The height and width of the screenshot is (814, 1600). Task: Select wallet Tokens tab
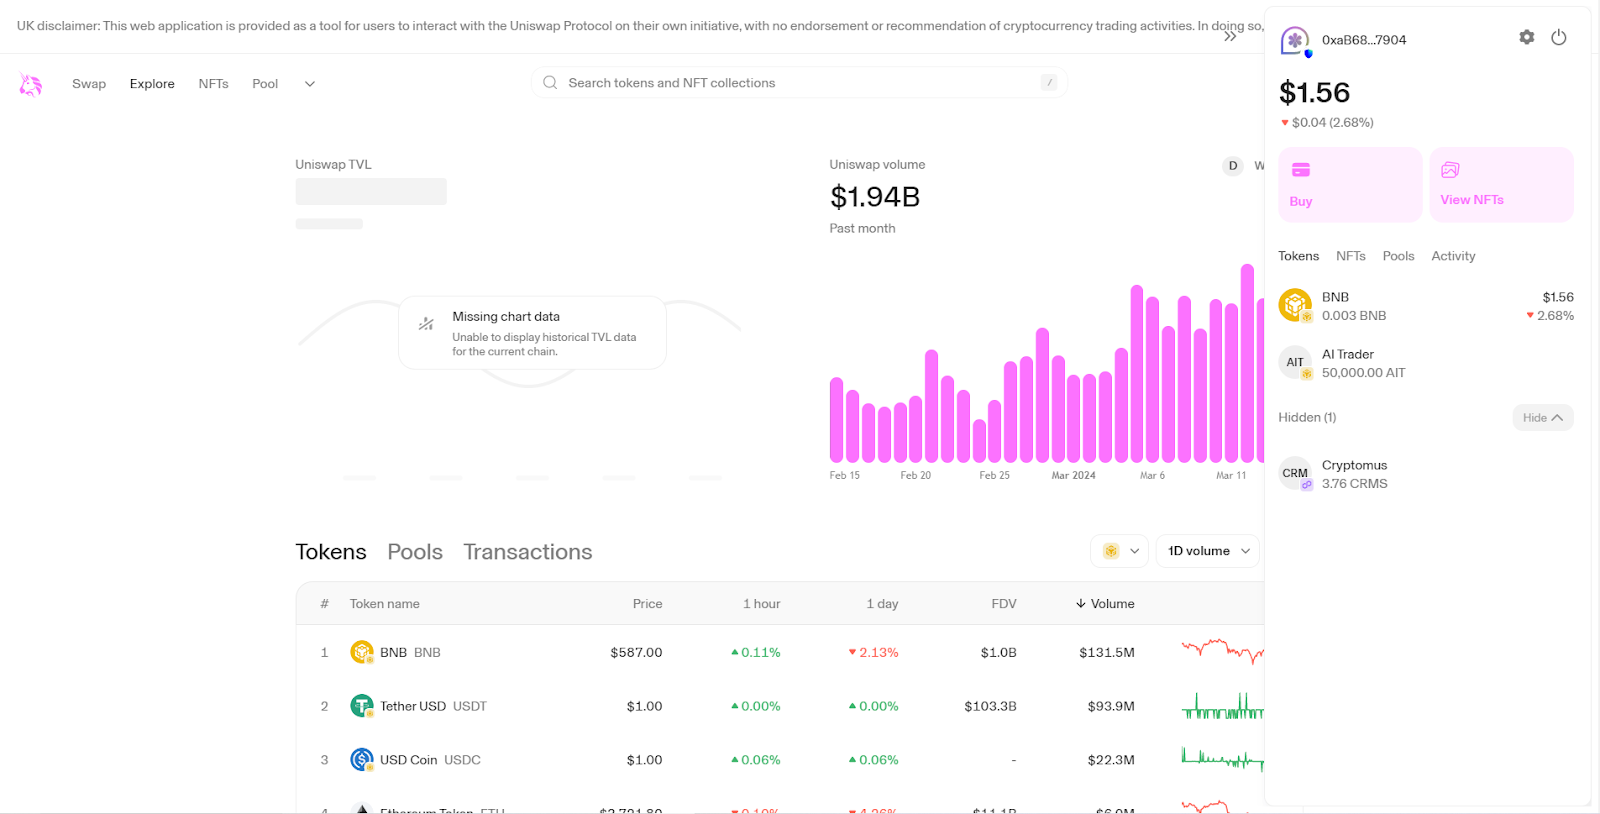click(x=1298, y=256)
